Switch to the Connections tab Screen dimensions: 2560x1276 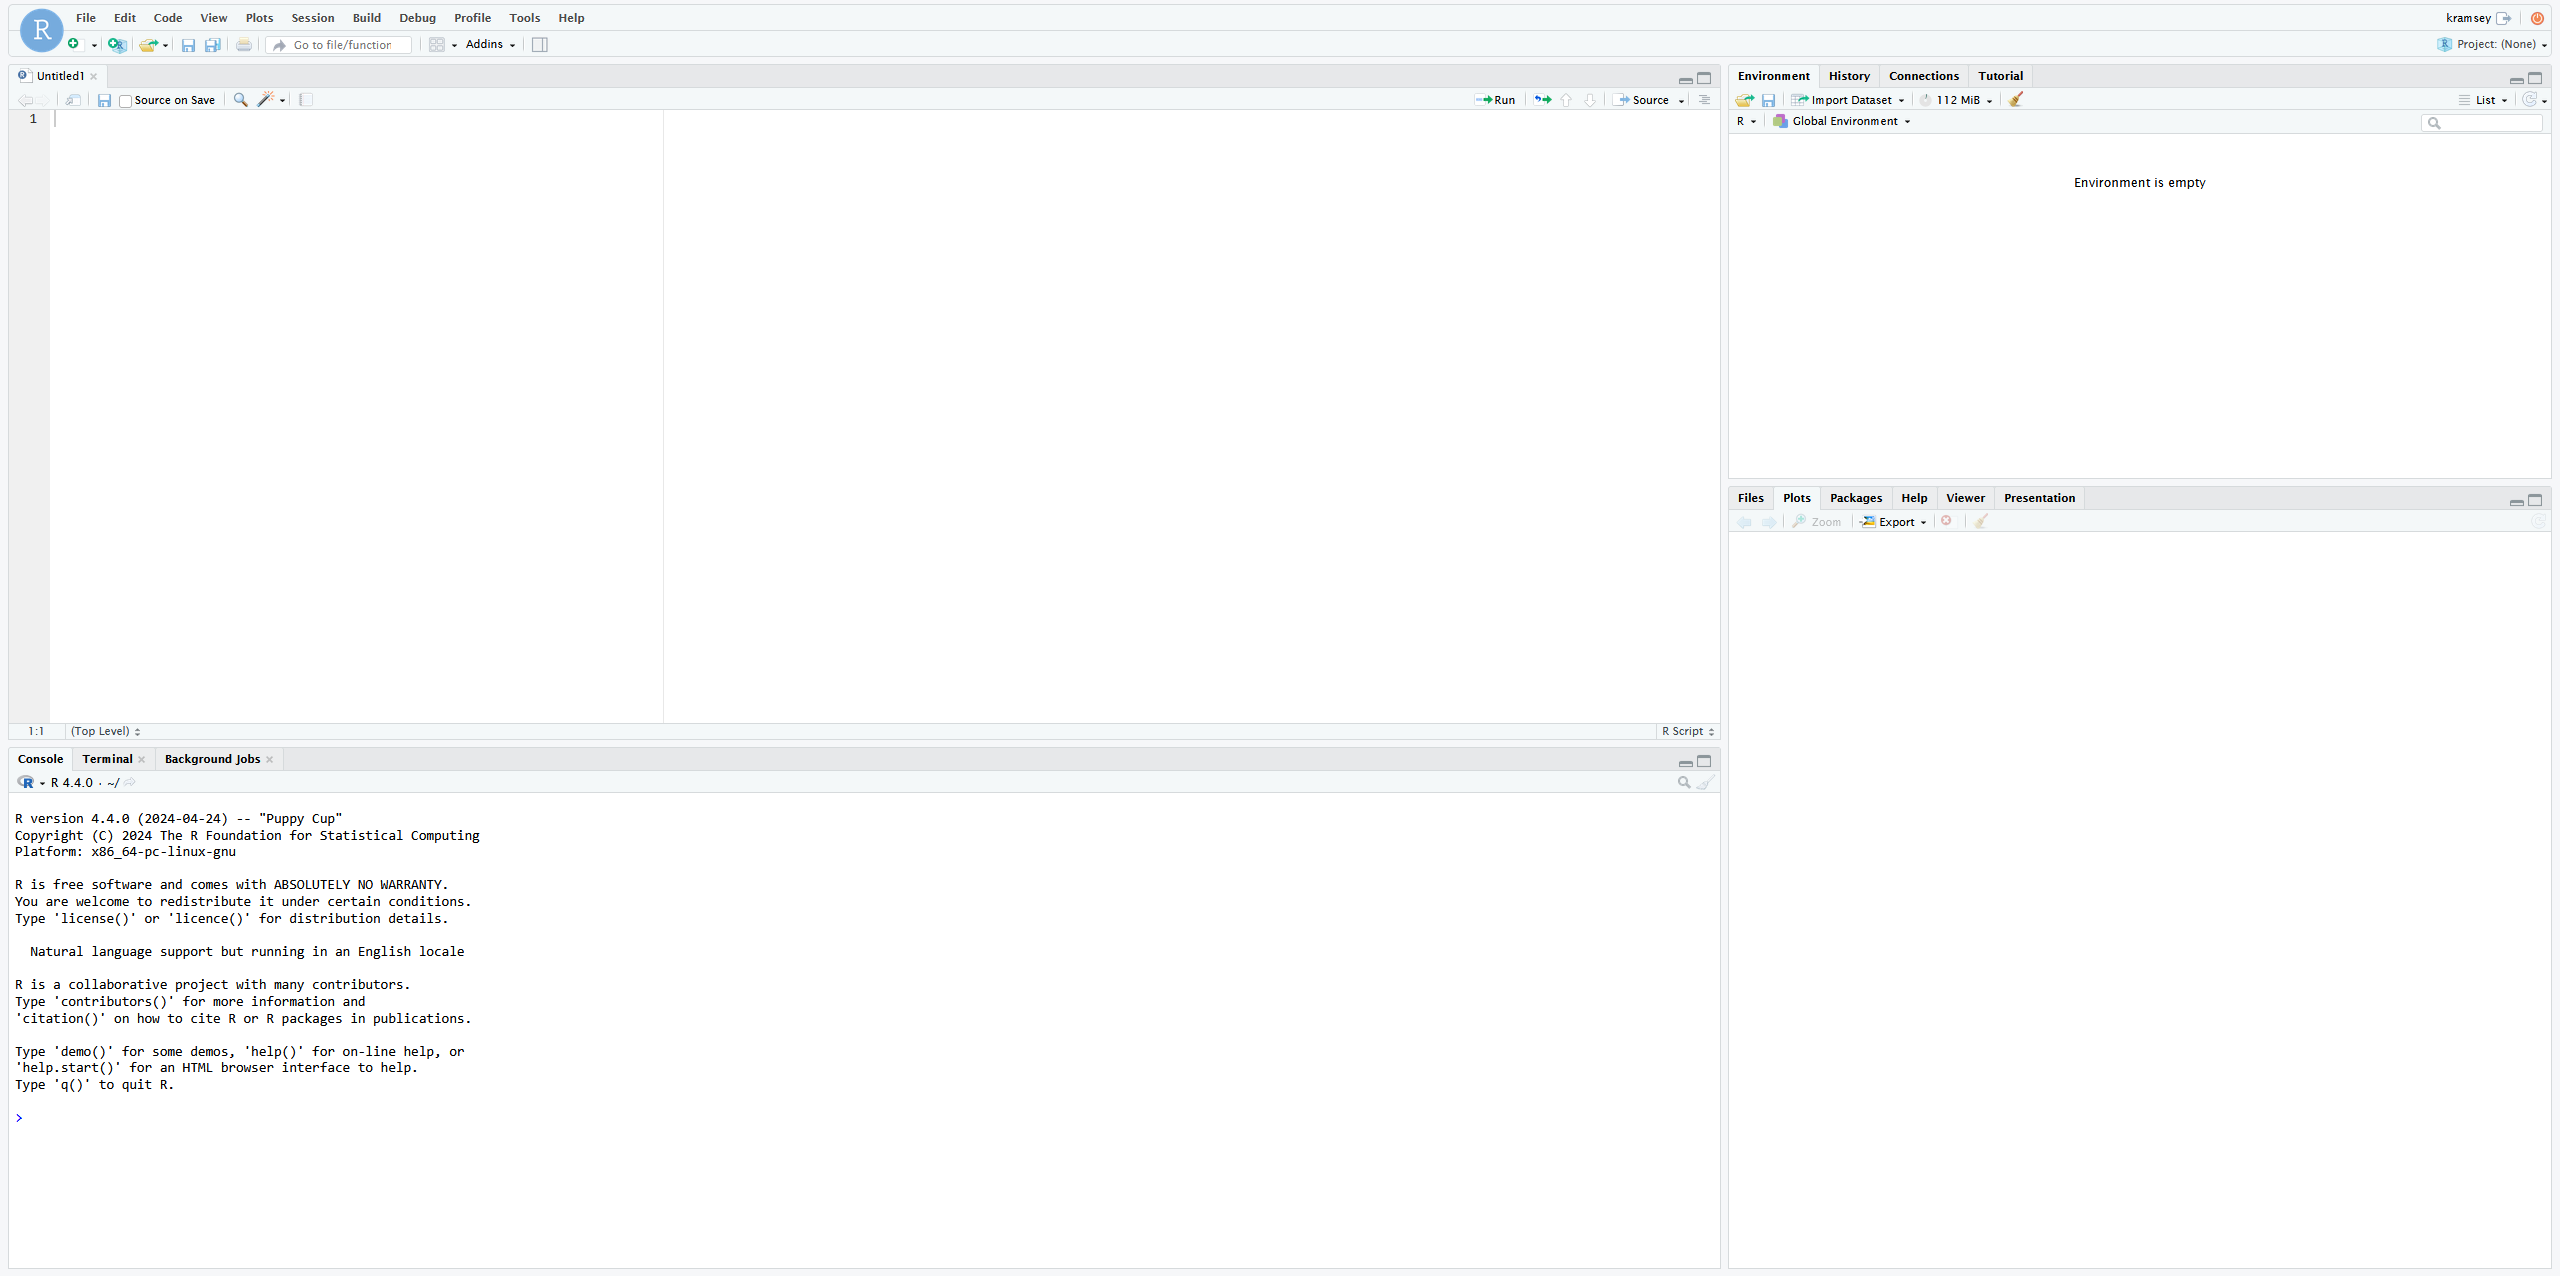click(x=1923, y=76)
